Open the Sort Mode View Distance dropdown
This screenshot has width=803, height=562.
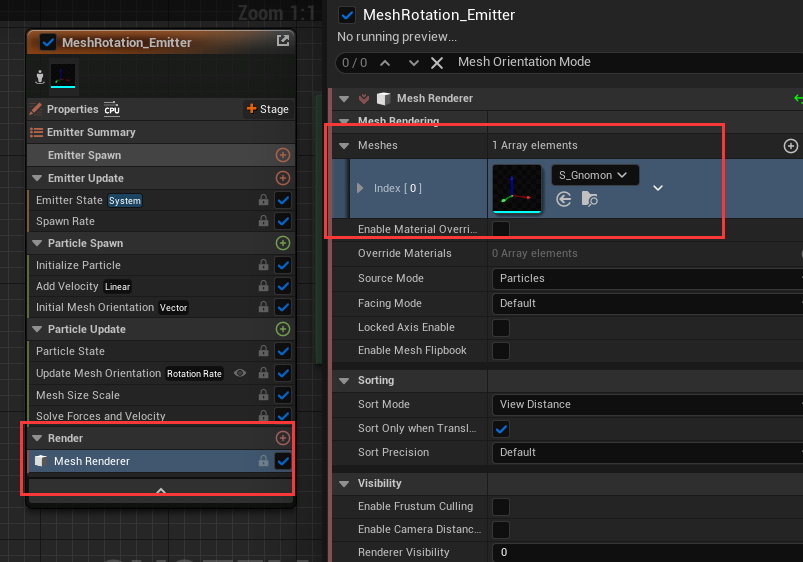(646, 405)
